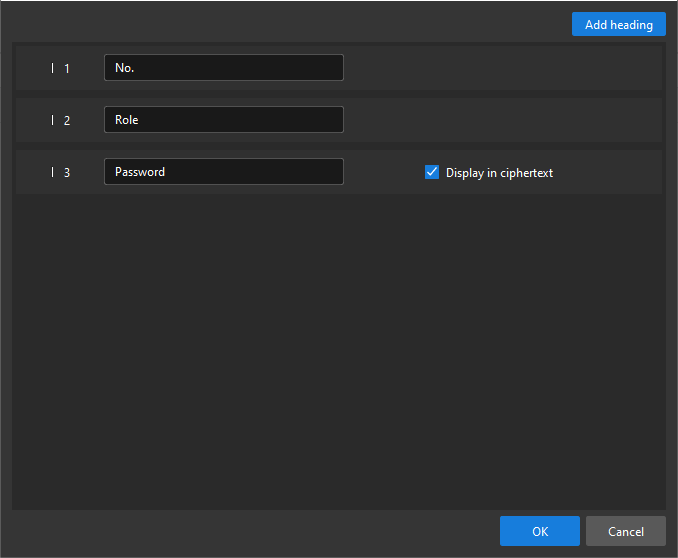Viewport: 678px width, 558px height.
Task: Grab the drag handle of row 3
Action: click(x=52, y=172)
